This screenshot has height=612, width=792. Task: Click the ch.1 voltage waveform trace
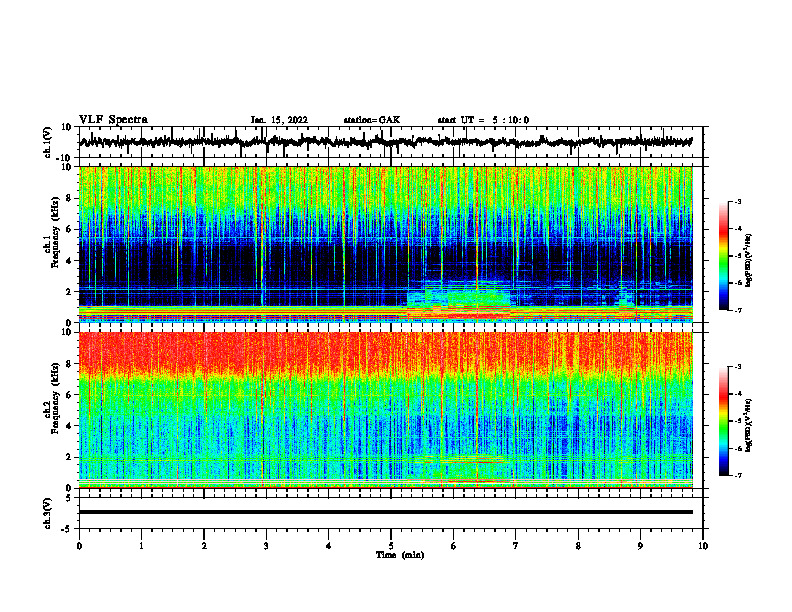[x=386, y=142]
